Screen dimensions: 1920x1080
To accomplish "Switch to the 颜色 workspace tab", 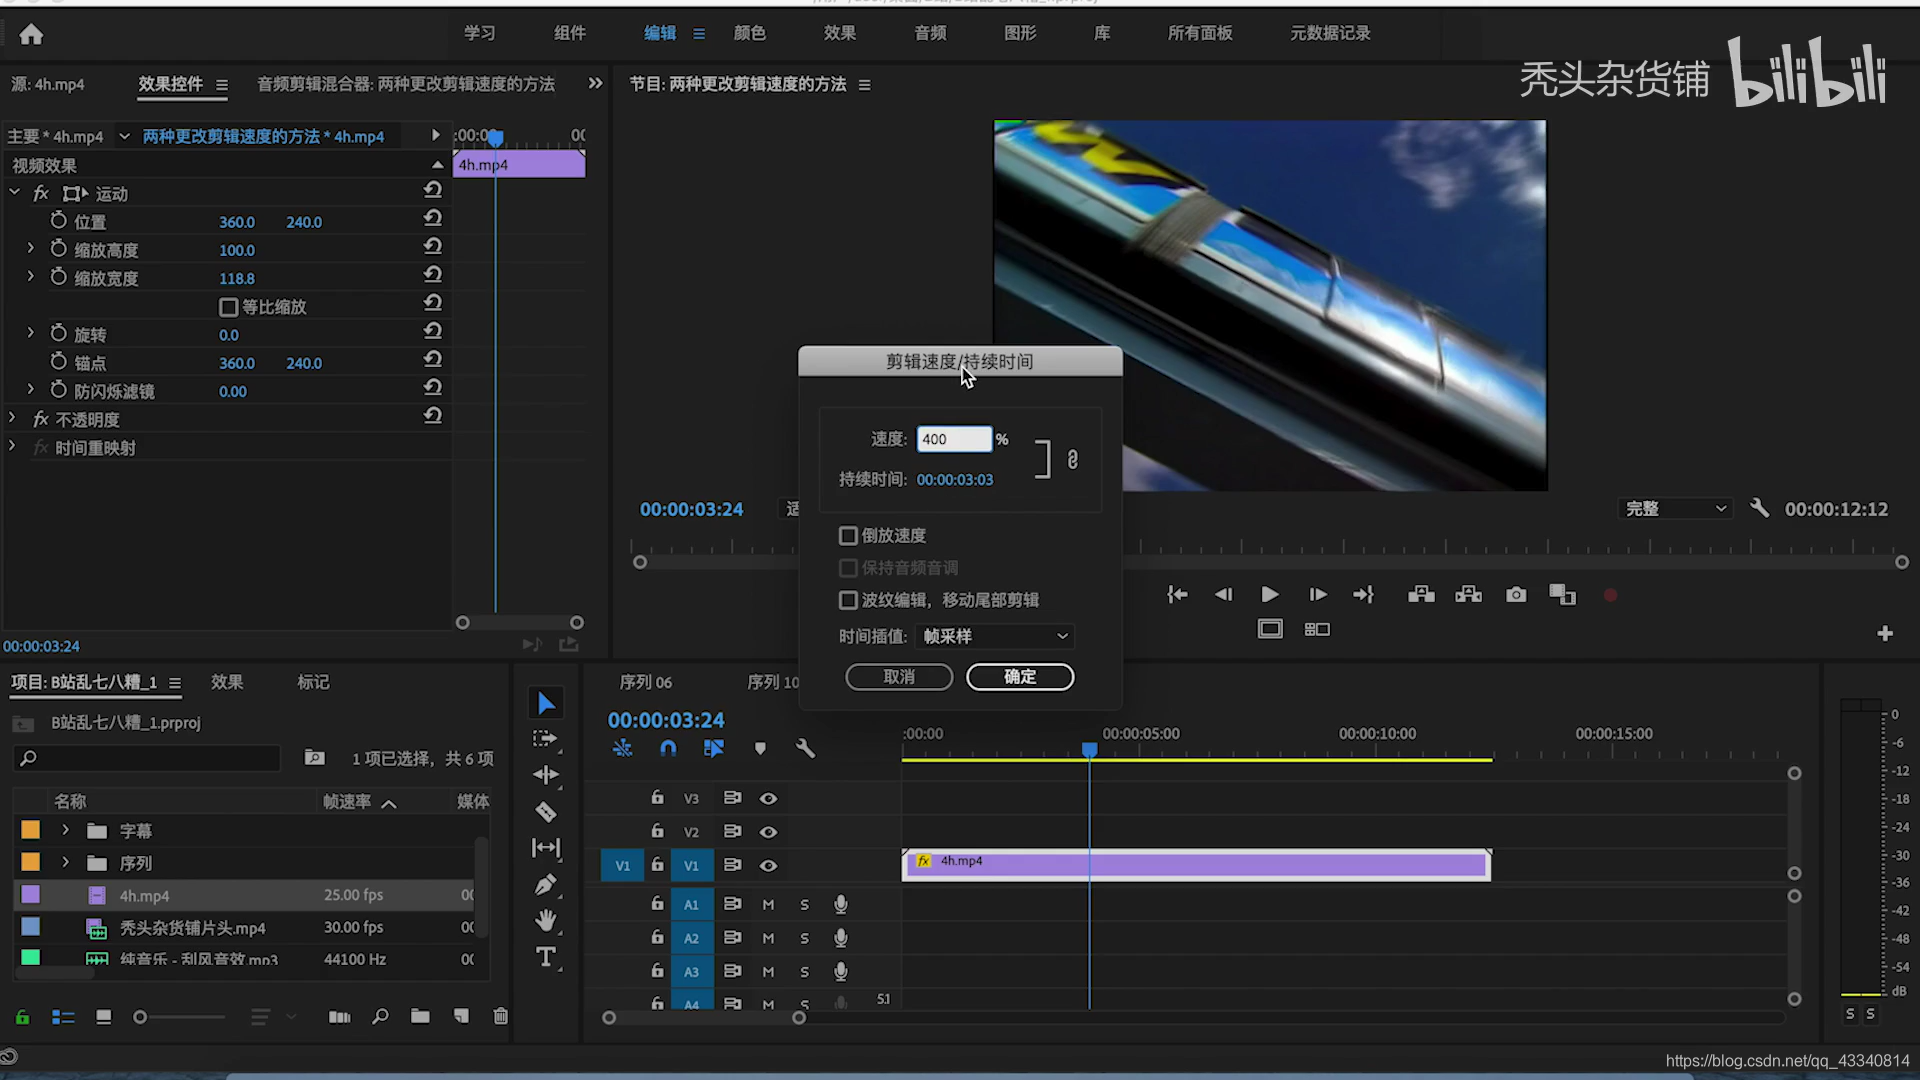I will coord(749,33).
